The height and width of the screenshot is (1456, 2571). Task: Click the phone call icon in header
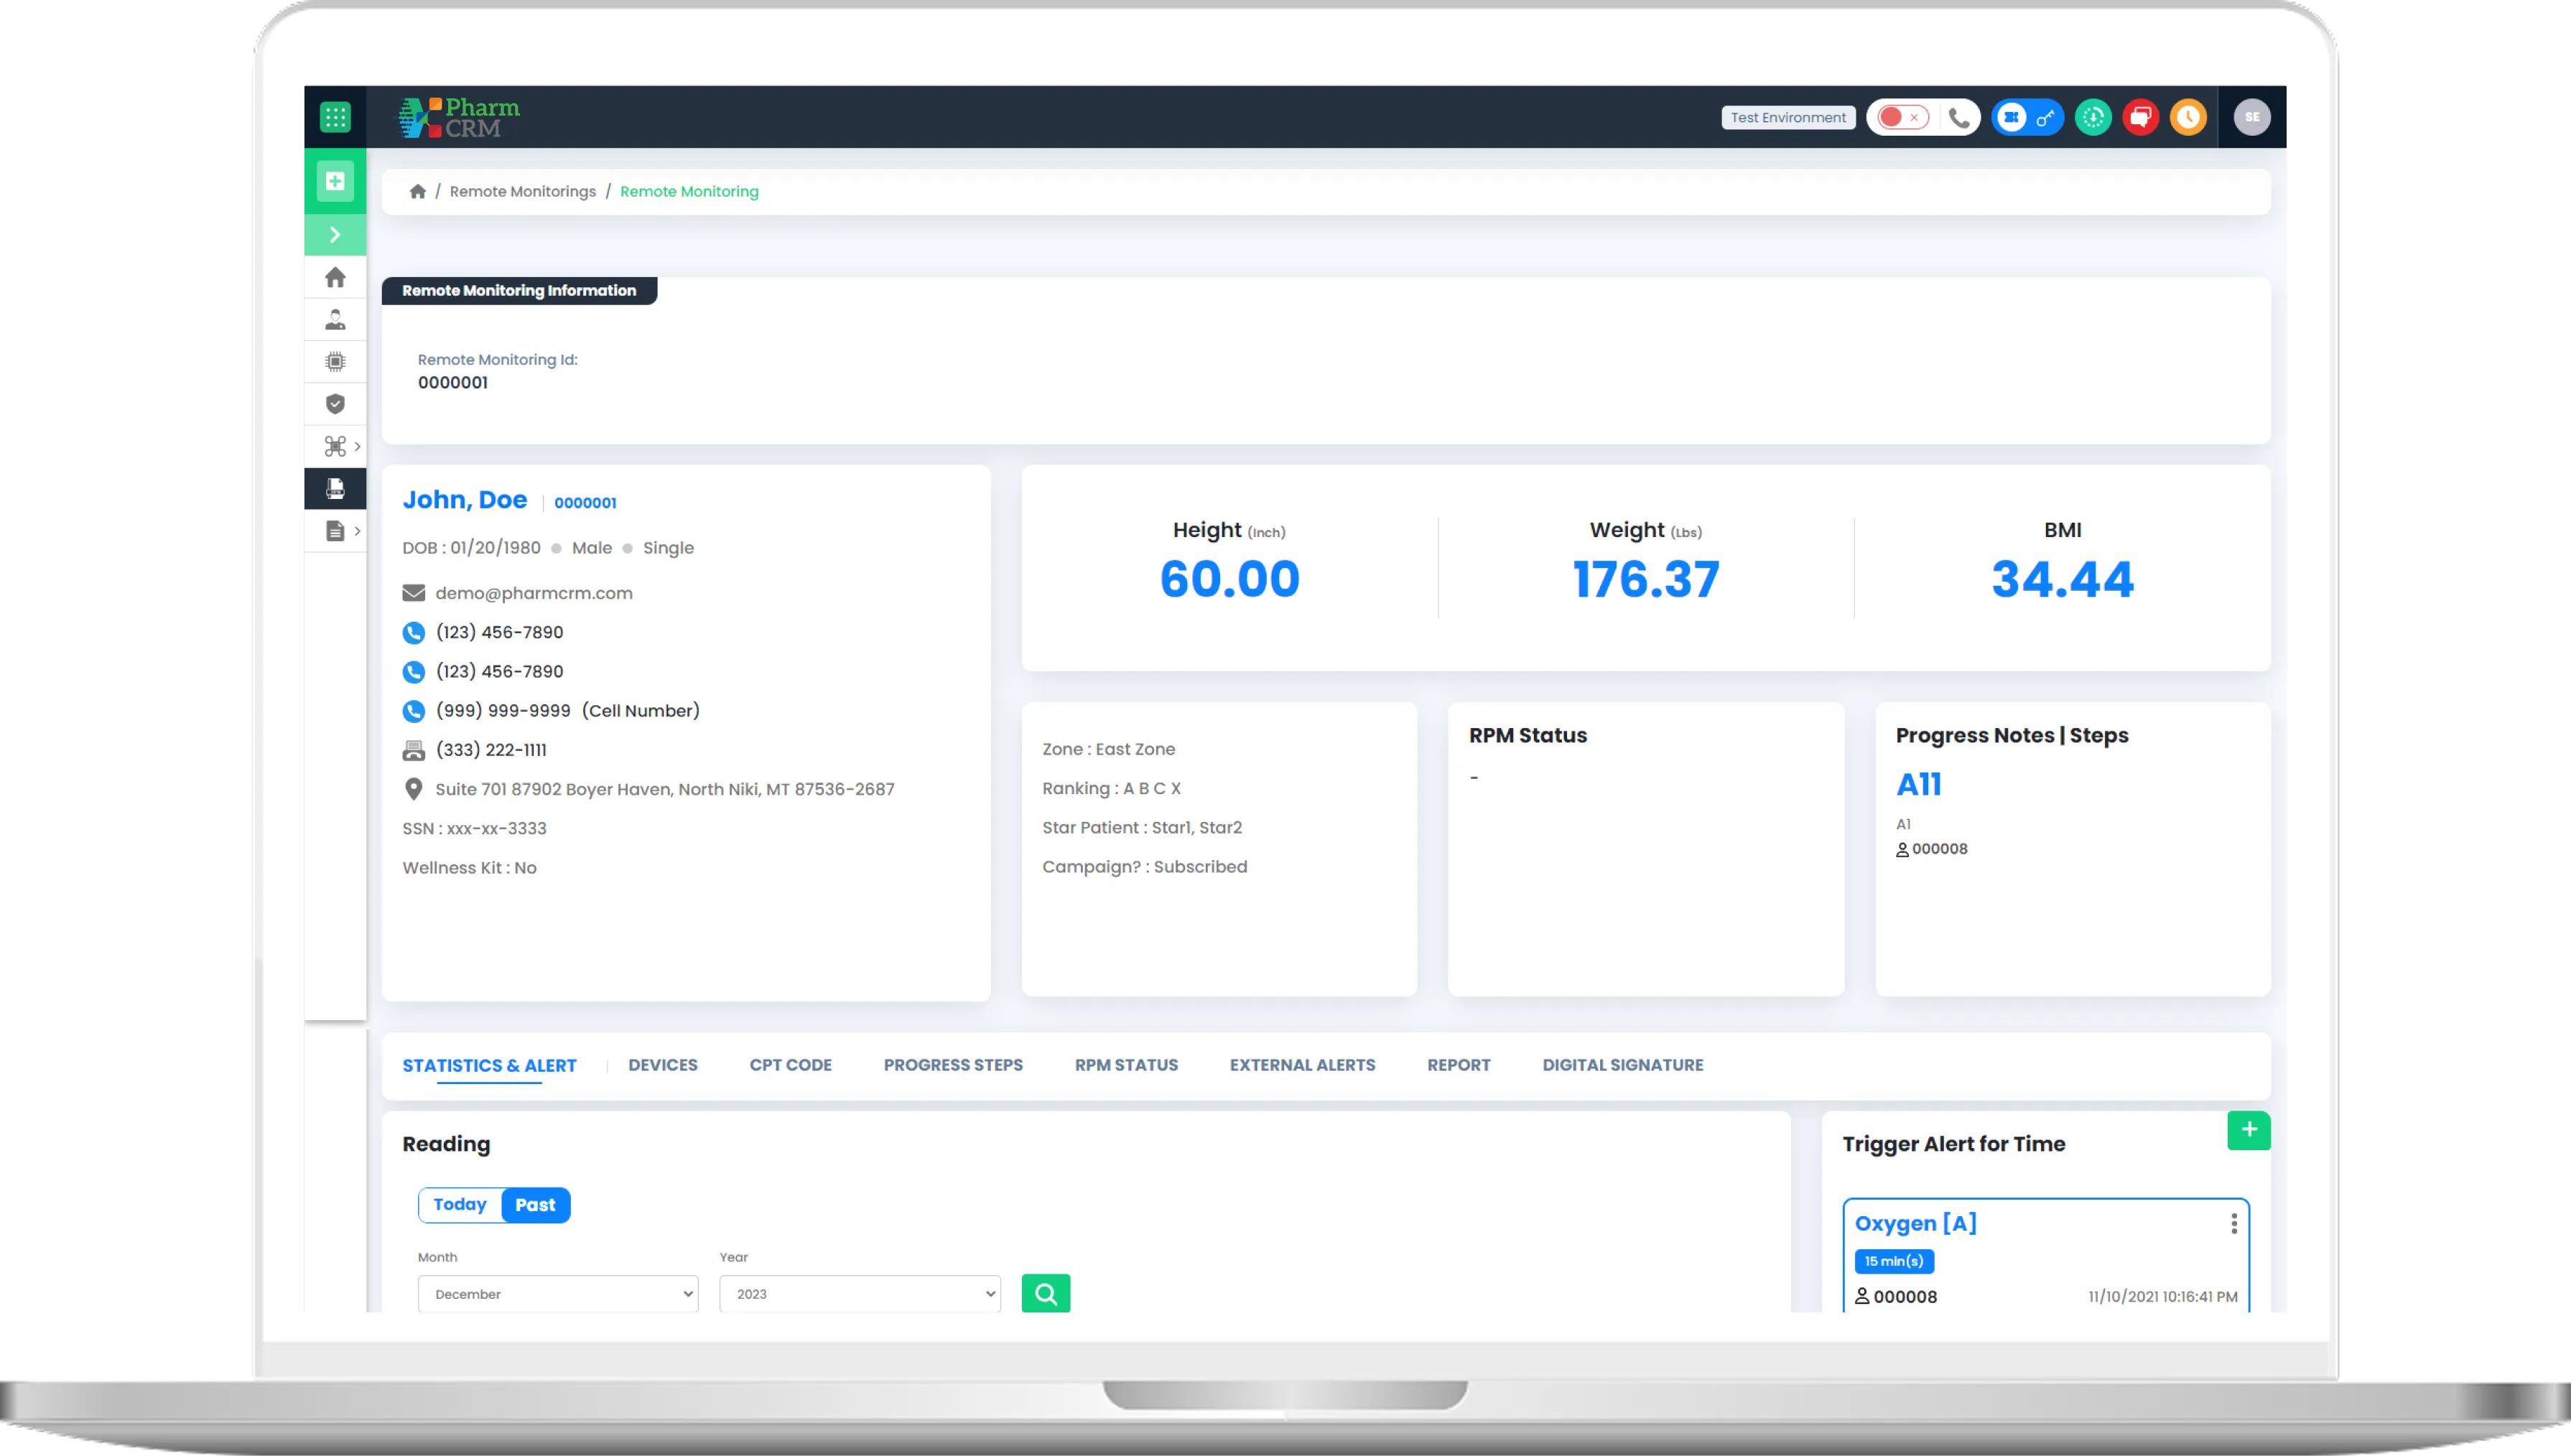tap(1959, 117)
